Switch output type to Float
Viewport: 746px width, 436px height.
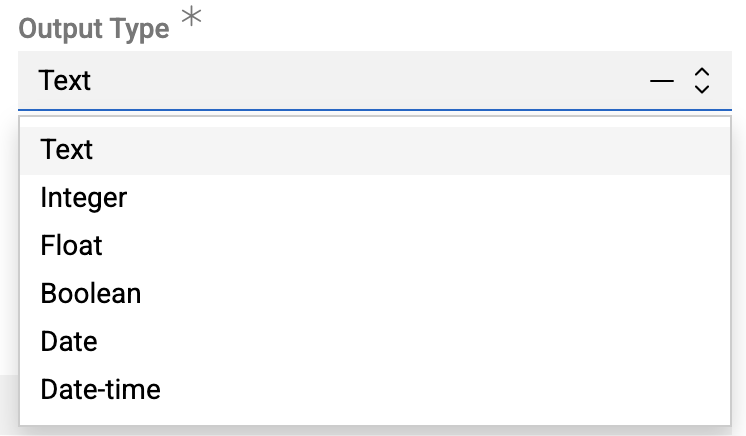[71, 245]
